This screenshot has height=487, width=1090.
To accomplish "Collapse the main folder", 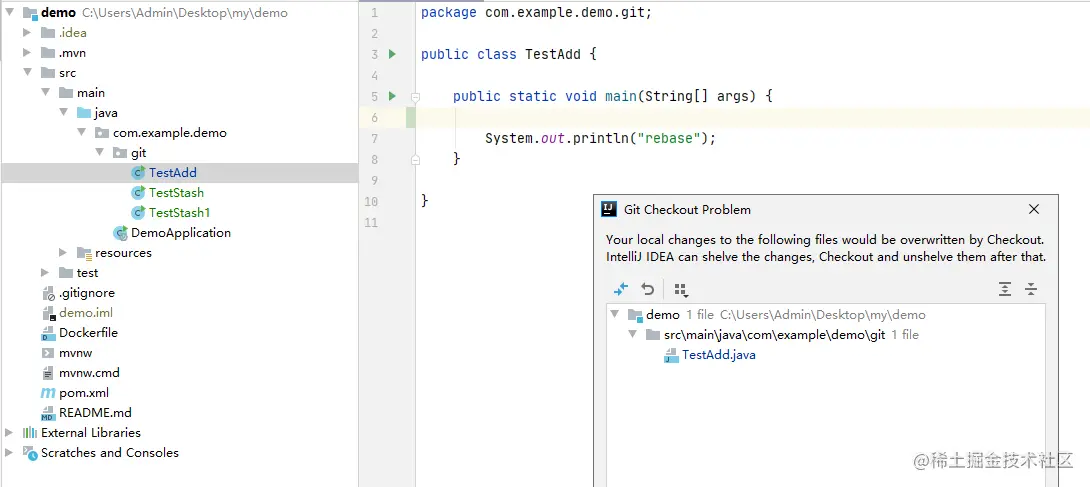I will point(45,92).
